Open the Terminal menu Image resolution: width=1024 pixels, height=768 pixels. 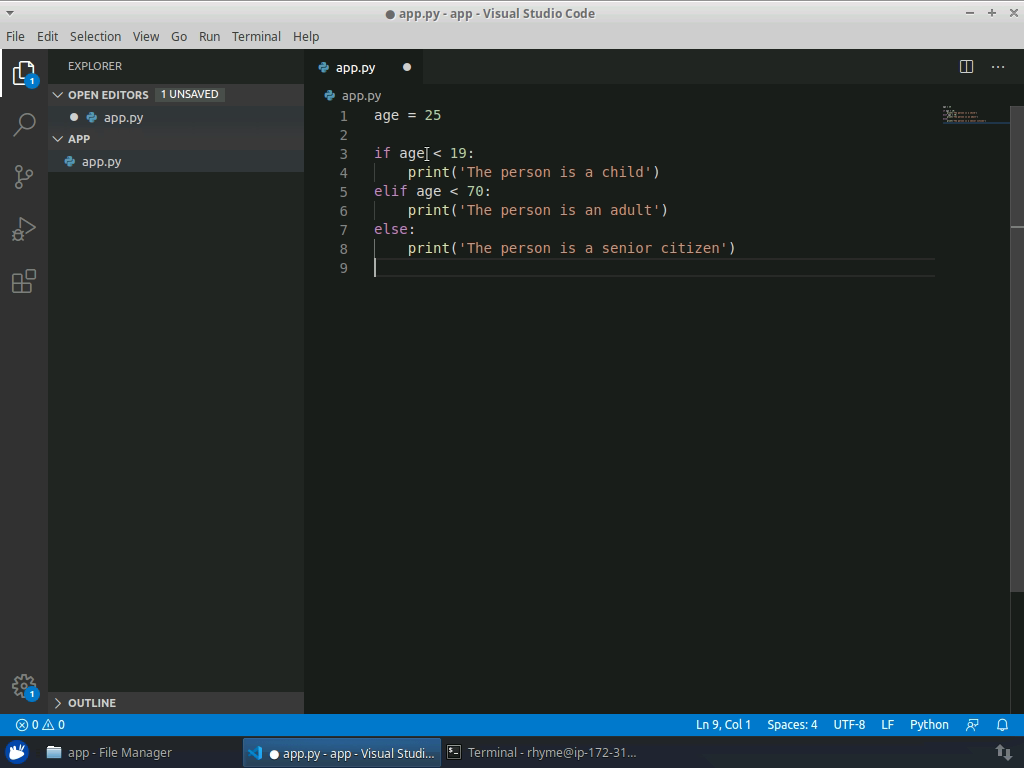click(x=255, y=36)
